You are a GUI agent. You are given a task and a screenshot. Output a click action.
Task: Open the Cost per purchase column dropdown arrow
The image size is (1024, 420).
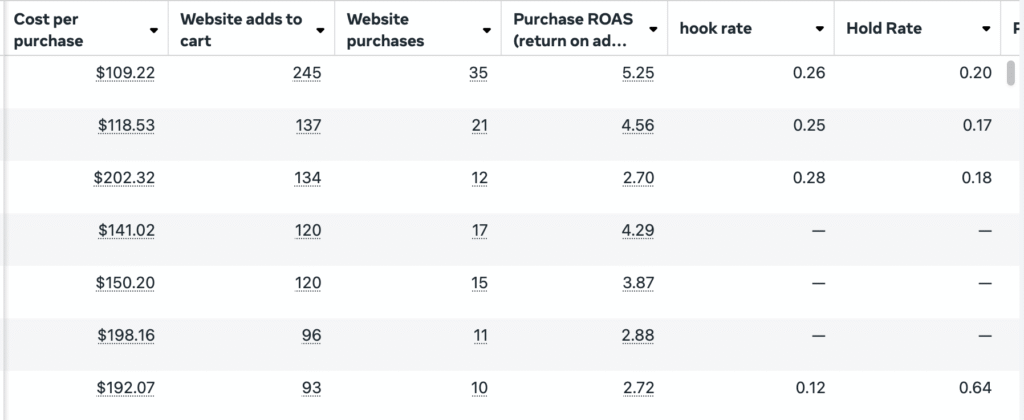(x=153, y=30)
